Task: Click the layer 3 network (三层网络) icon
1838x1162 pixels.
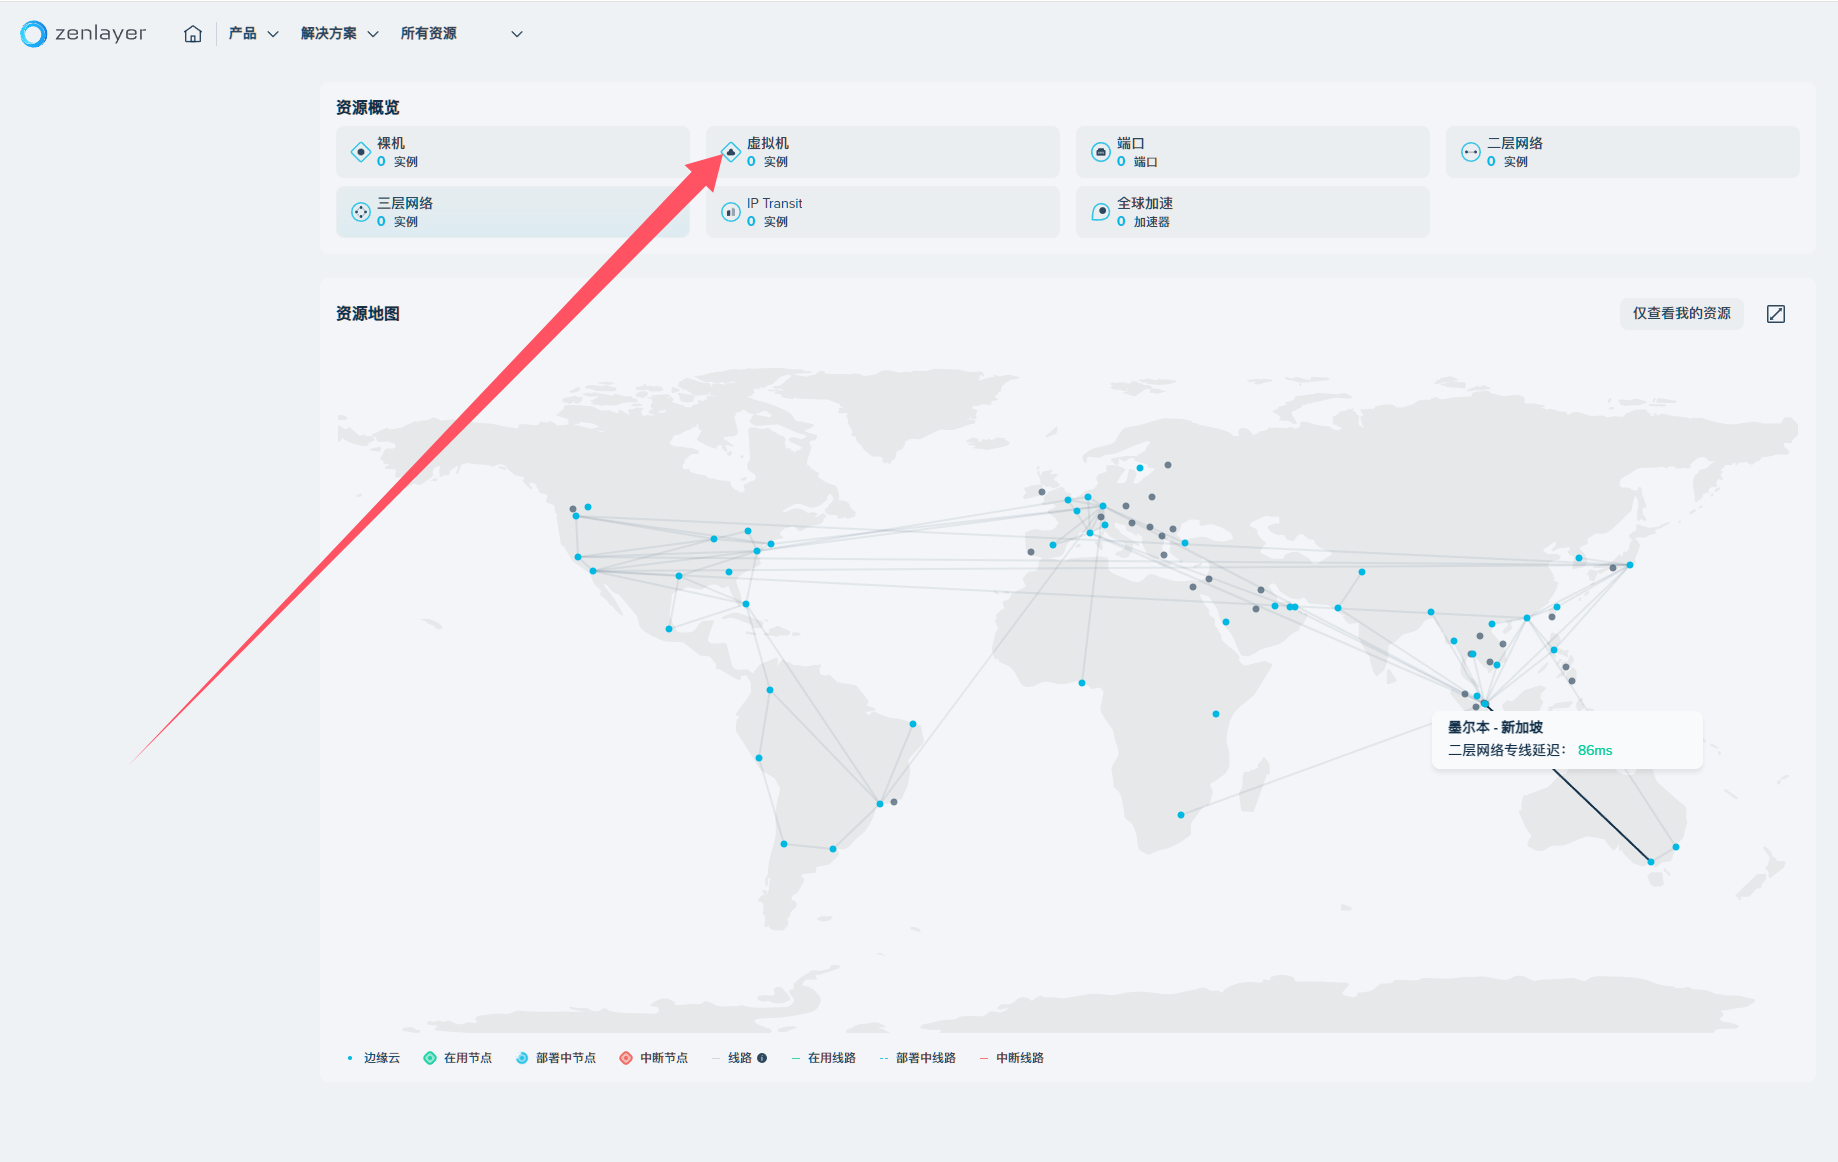Action: click(361, 212)
